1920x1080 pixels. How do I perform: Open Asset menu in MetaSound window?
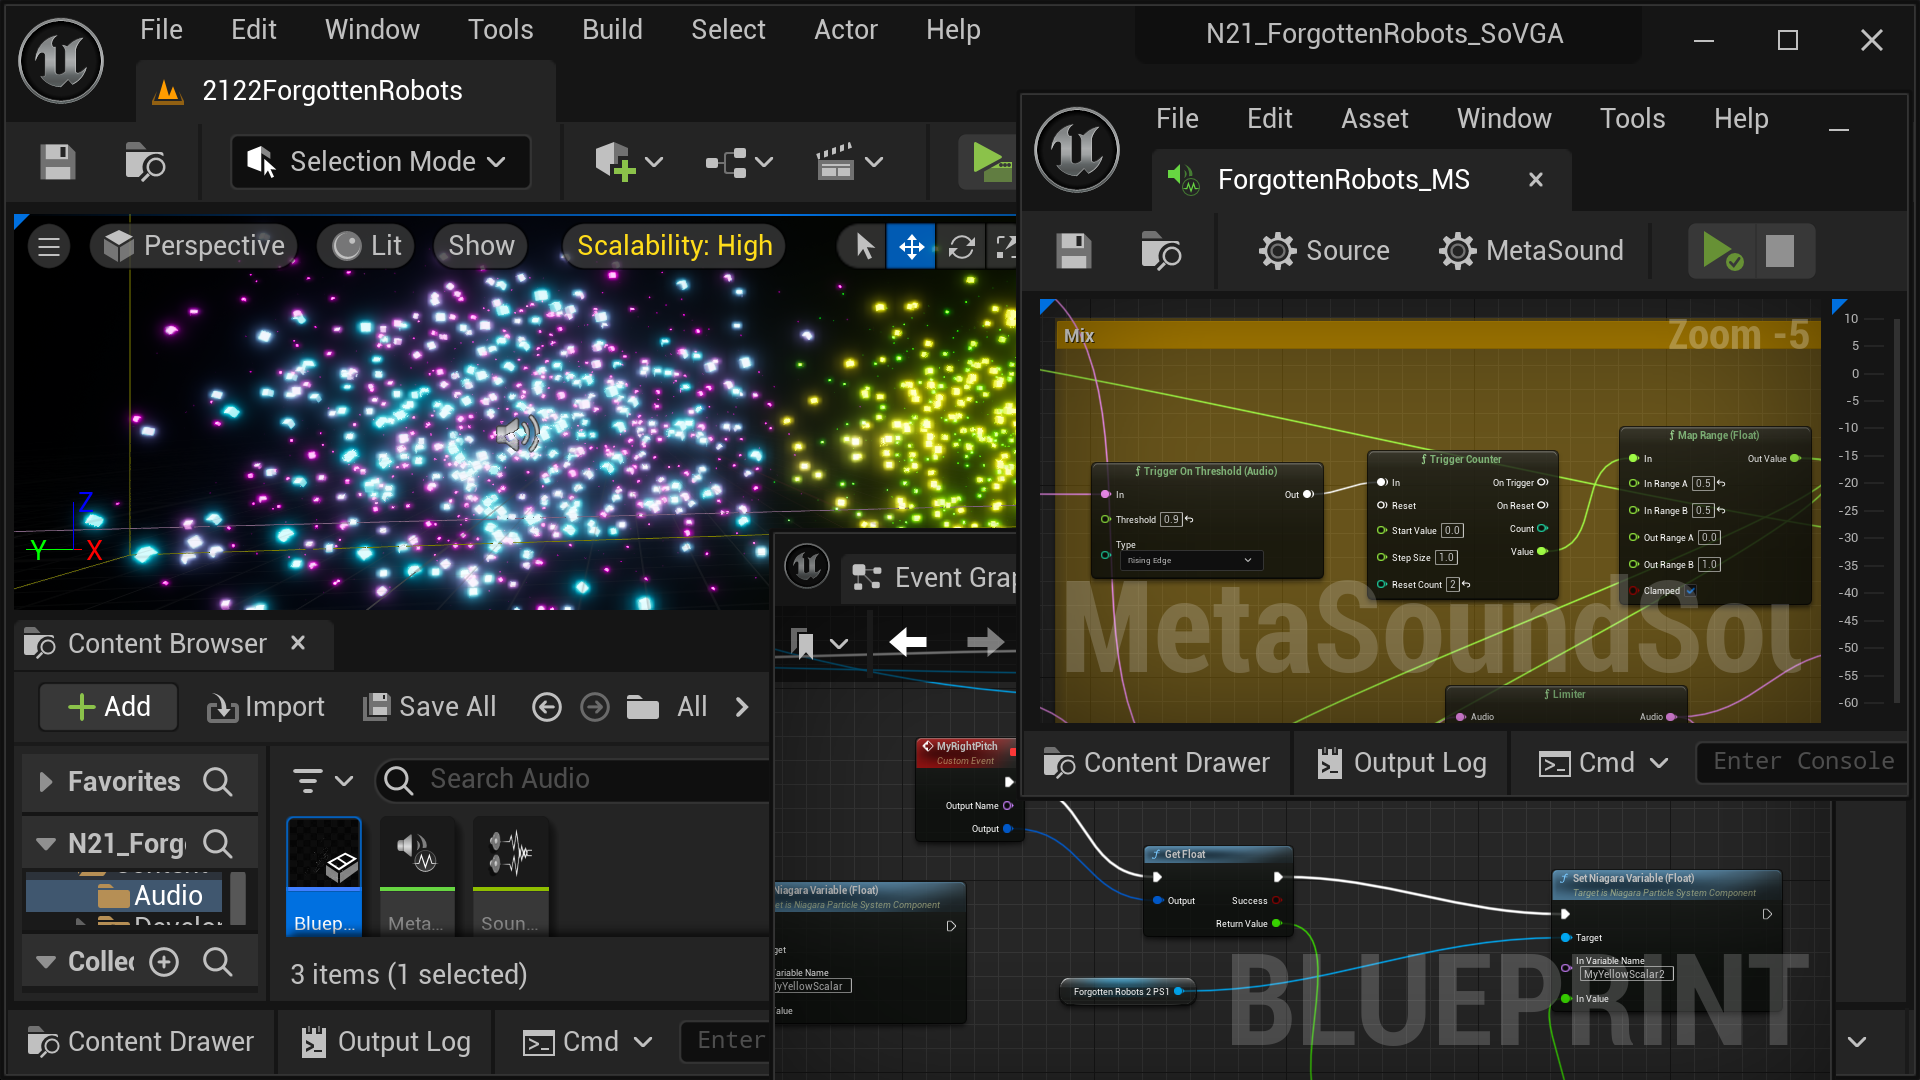(x=1374, y=119)
